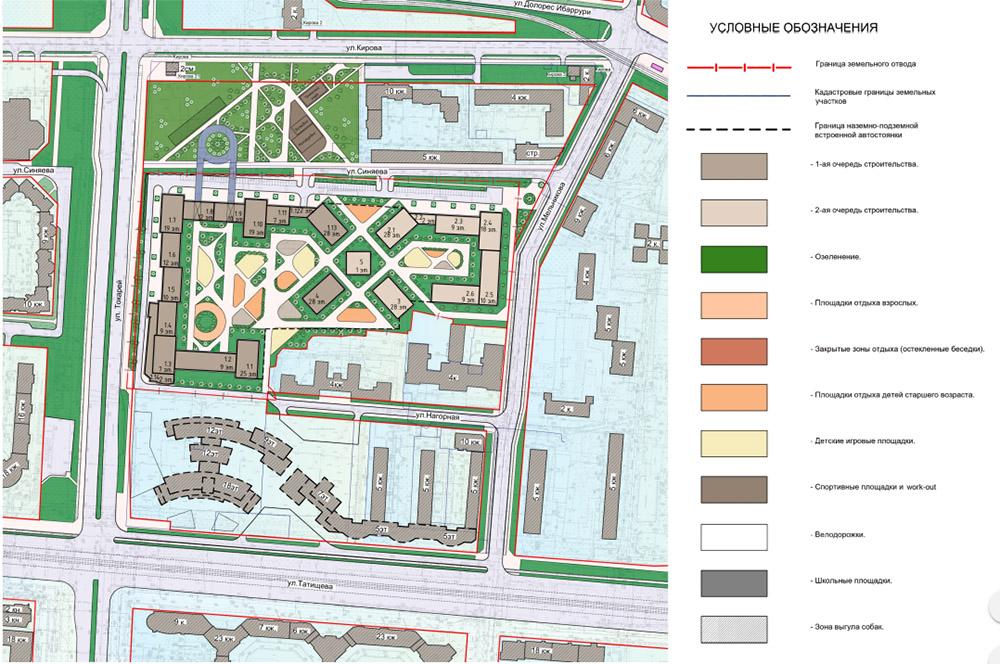Click the Условные обозначения legend heading

tap(794, 27)
